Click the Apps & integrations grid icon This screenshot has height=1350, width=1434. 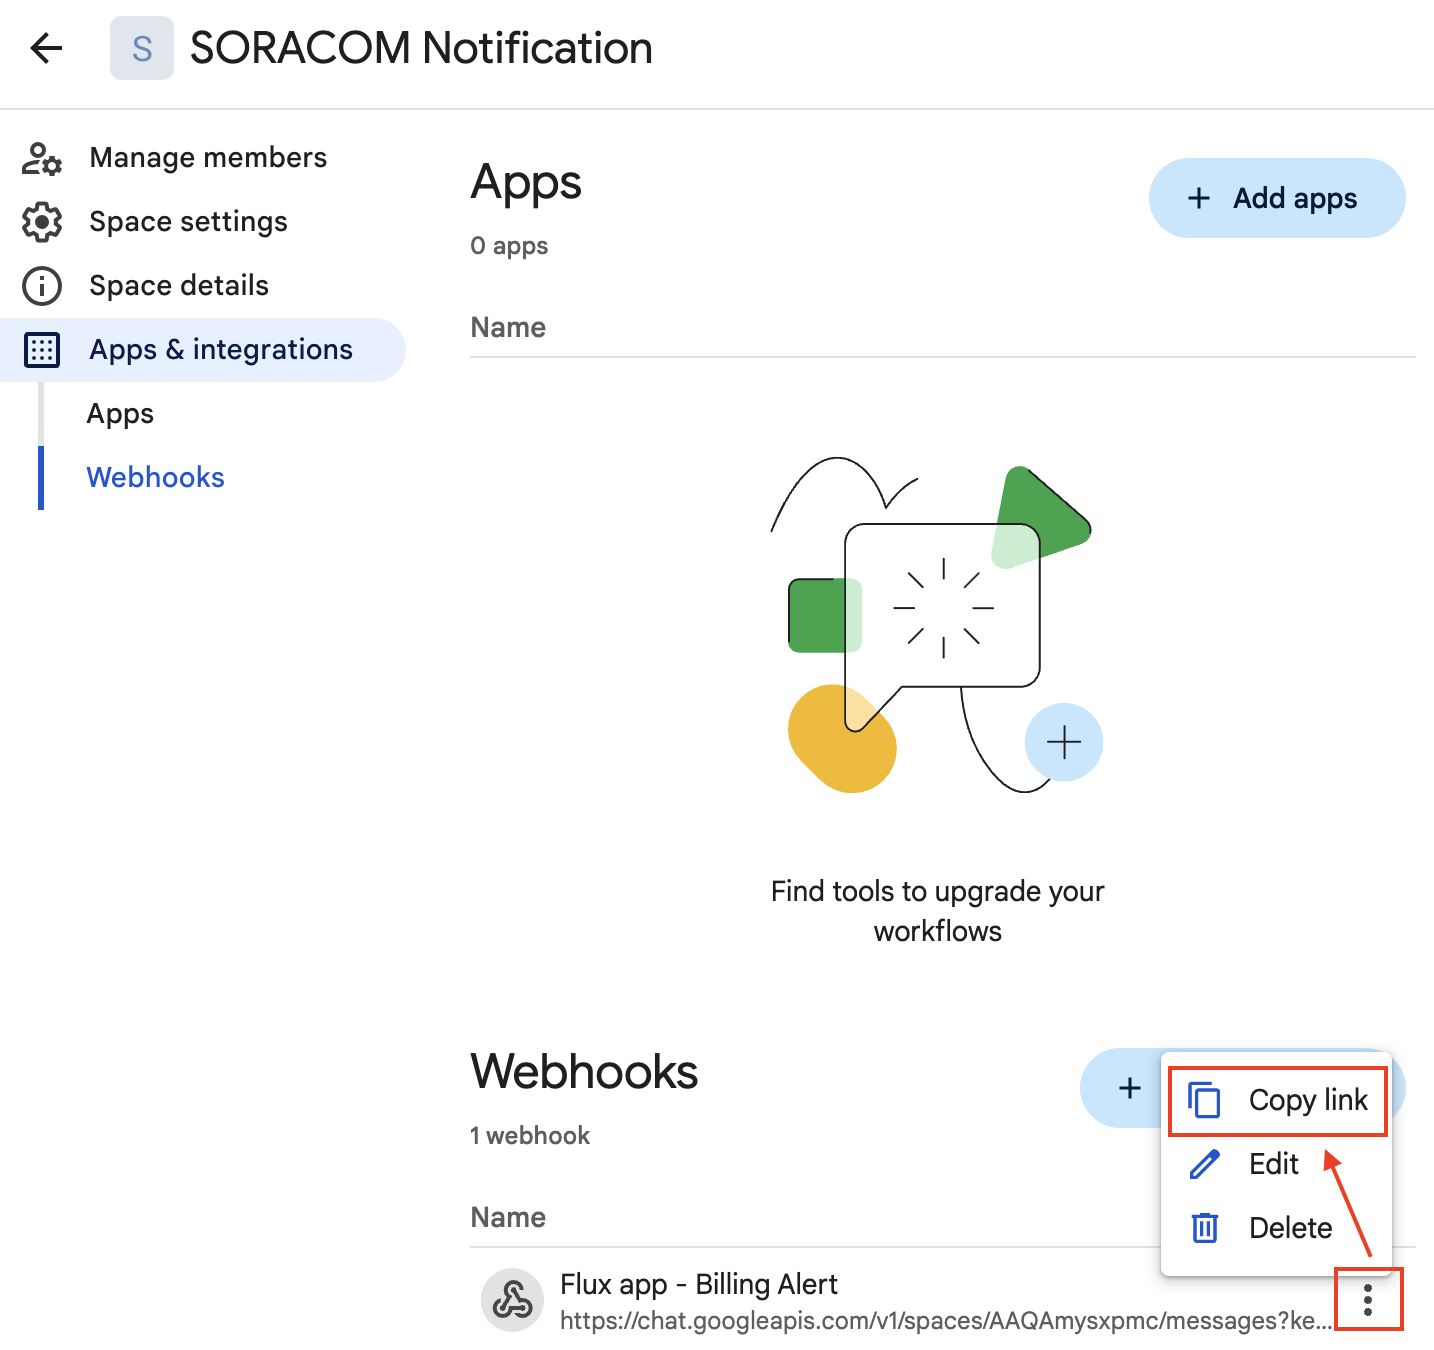[x=42, y=350]
